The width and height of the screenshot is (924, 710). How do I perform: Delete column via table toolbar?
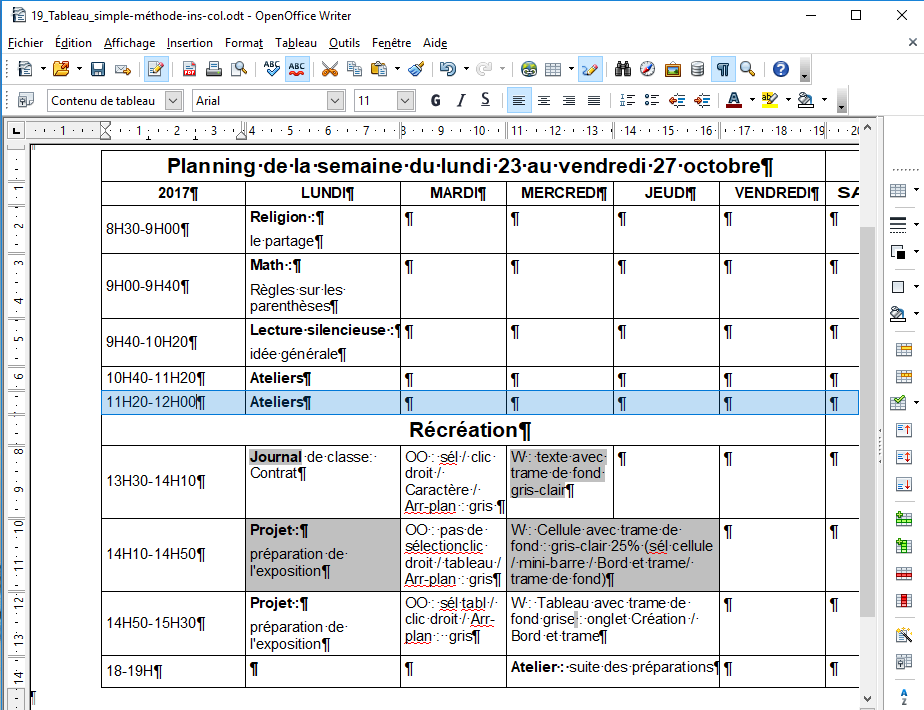pos(903,600)
